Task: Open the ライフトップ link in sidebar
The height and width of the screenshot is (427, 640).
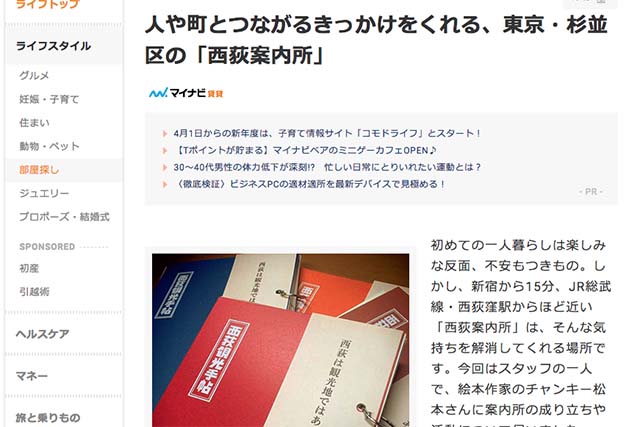Action: coord(47,4)
